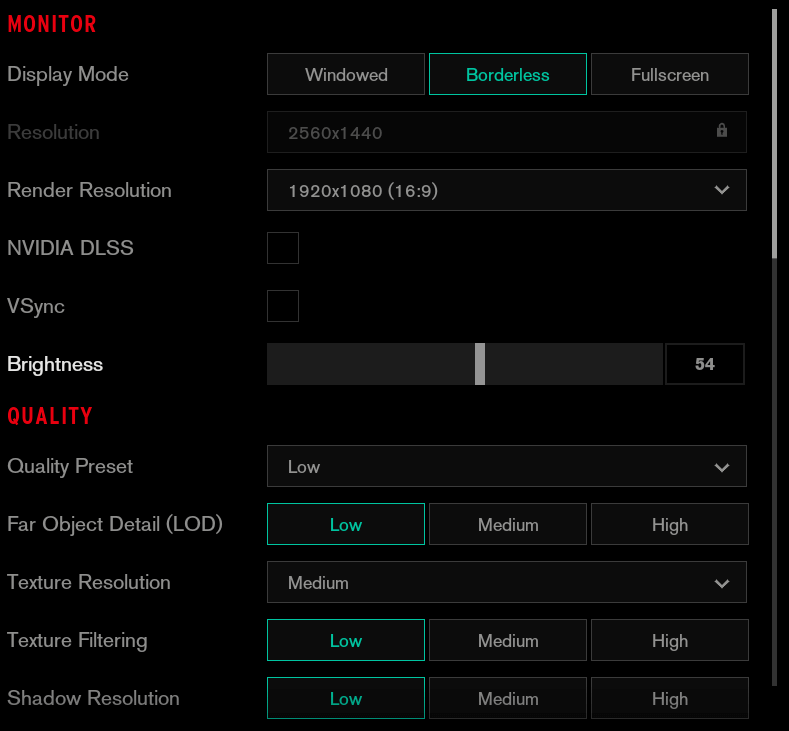Click the Texture Resolution label
This screenshot has height=731, width=789.
[x=89, y=582]
